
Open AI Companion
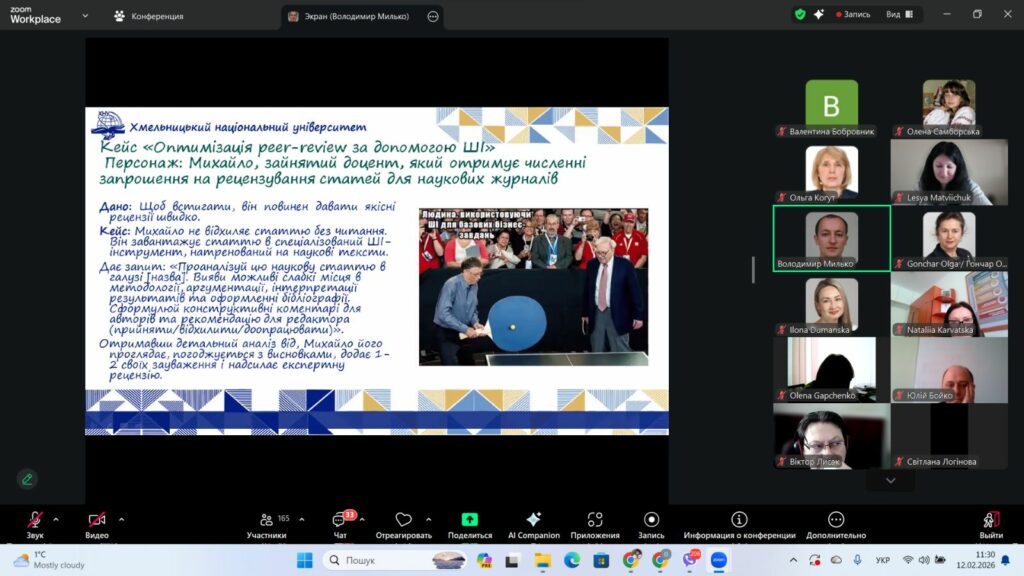pyautogui.click(x=533, y=521)
